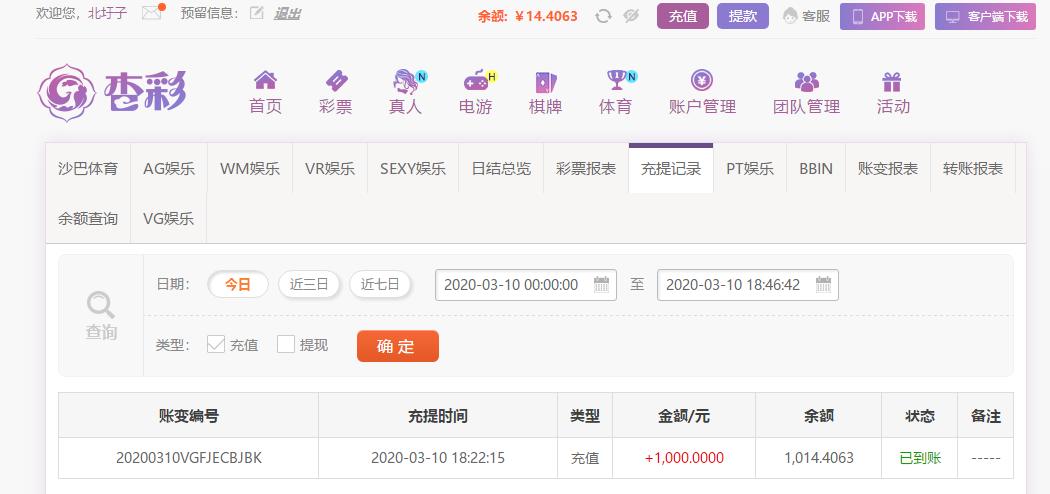The image size is (1050, 494).
Task: Click the edit reserved info pencil icon
Action: [x=256, y=13]
